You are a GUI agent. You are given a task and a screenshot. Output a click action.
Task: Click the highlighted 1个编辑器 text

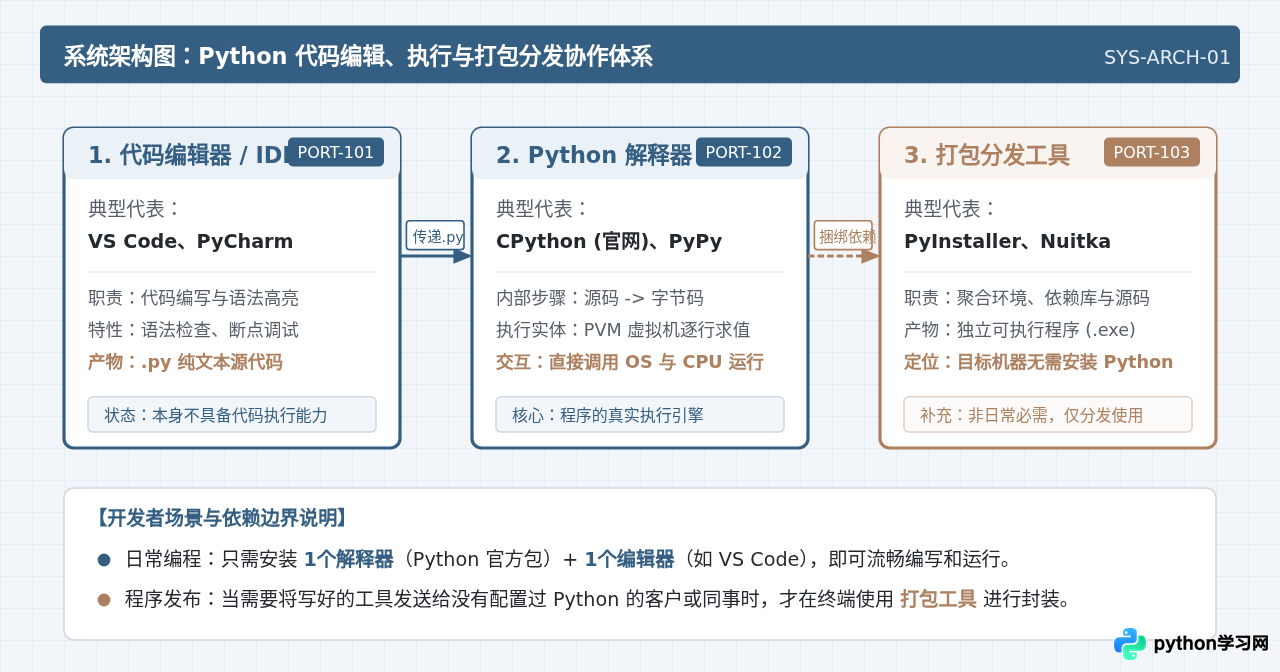629,559
